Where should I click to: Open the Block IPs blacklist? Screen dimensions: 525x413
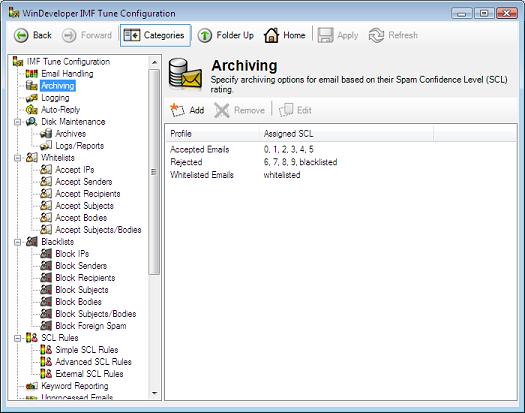pyautogui.click(x=72, y=254)
